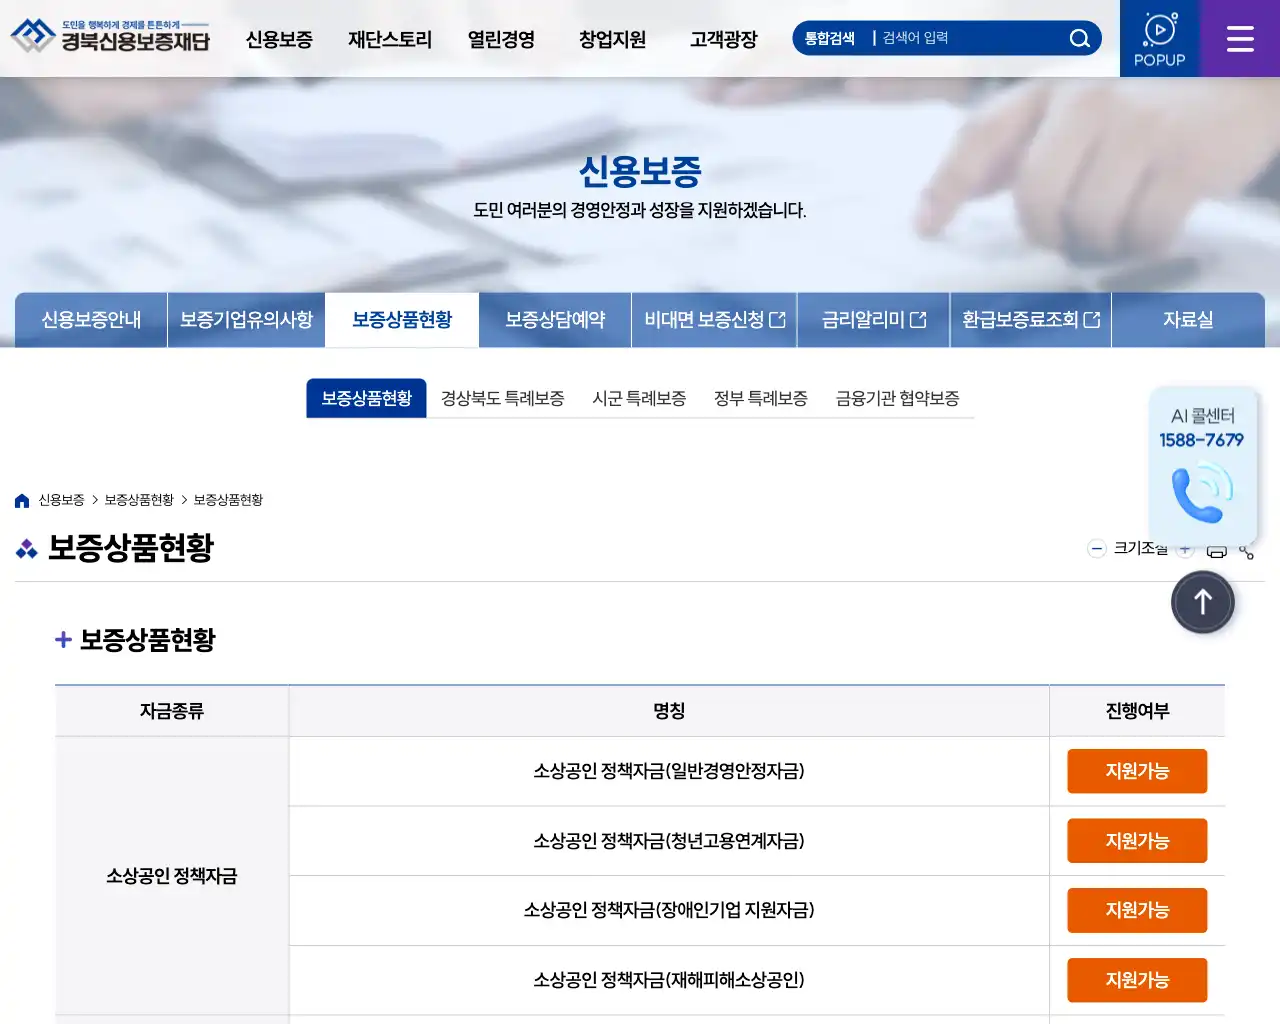Open the POPUP viewer icon
1280x1024 pixels.
pos(1159,38)
